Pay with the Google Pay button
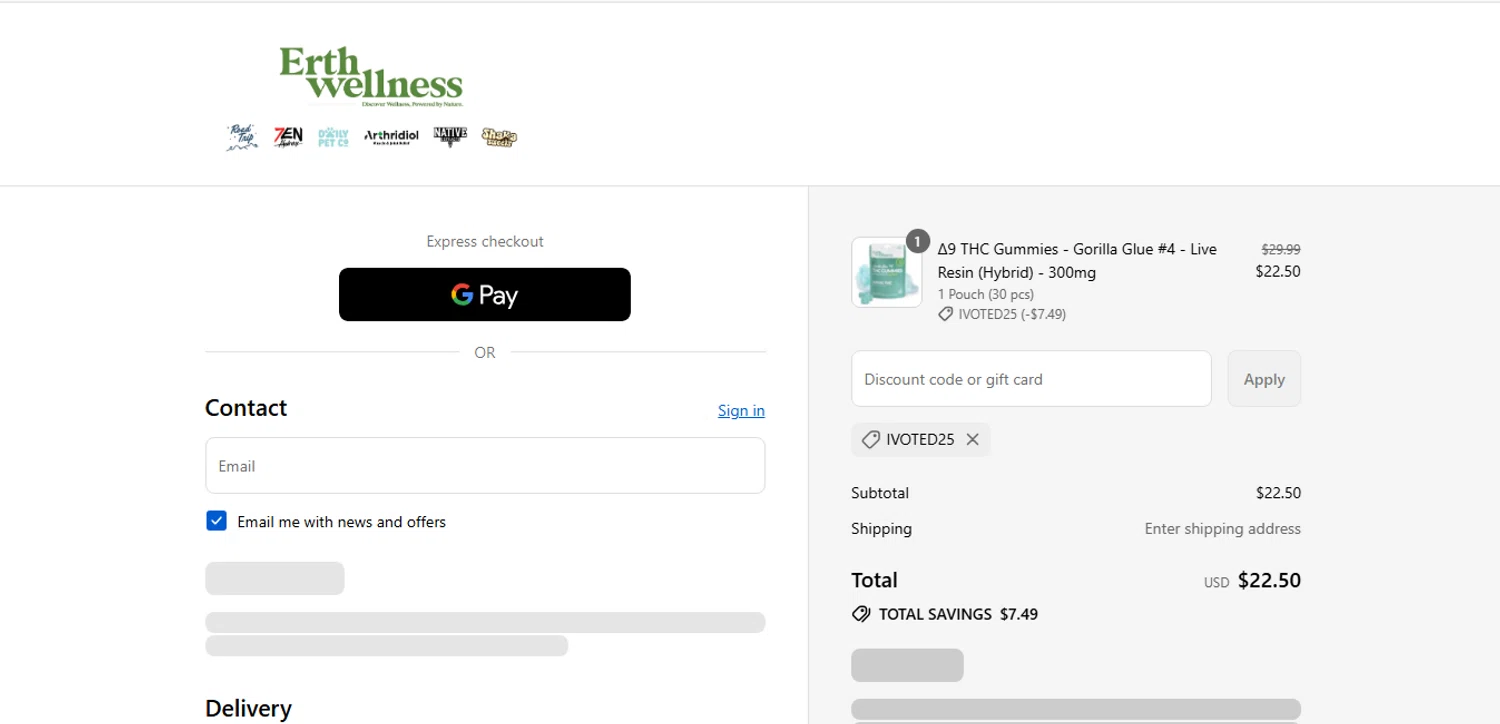The width and height of the screenshot is (1500, 724). [485, 295]
